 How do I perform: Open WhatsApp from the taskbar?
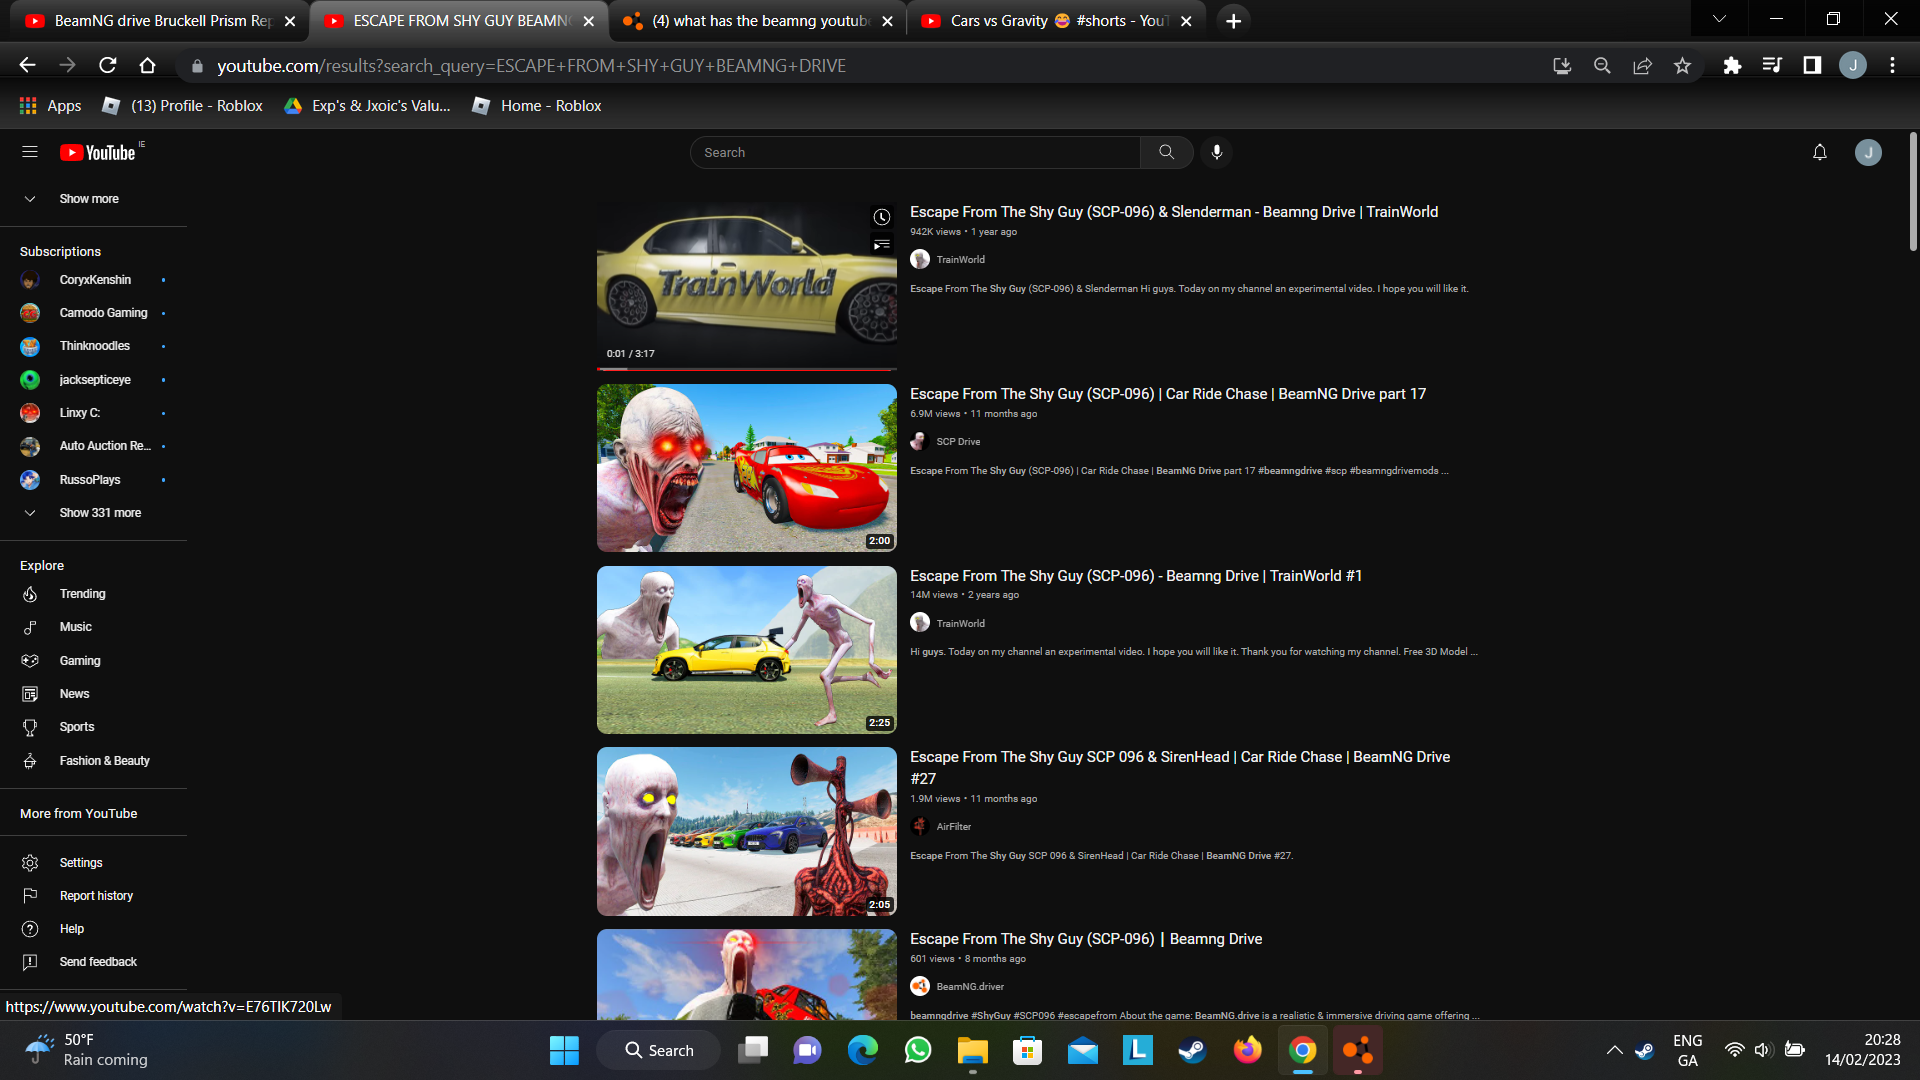[917, 1050]
